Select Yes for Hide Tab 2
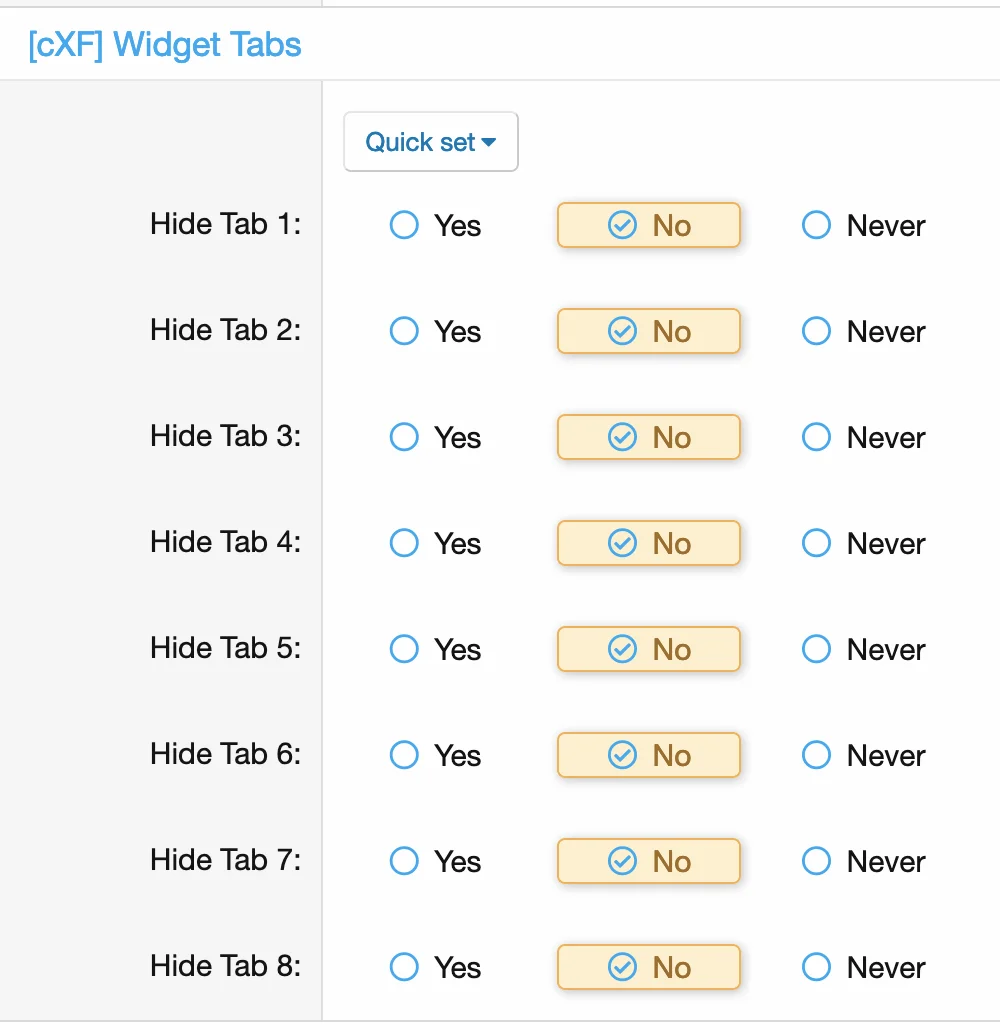The height and width of the screenshot is (1030, 1000). 404,331
